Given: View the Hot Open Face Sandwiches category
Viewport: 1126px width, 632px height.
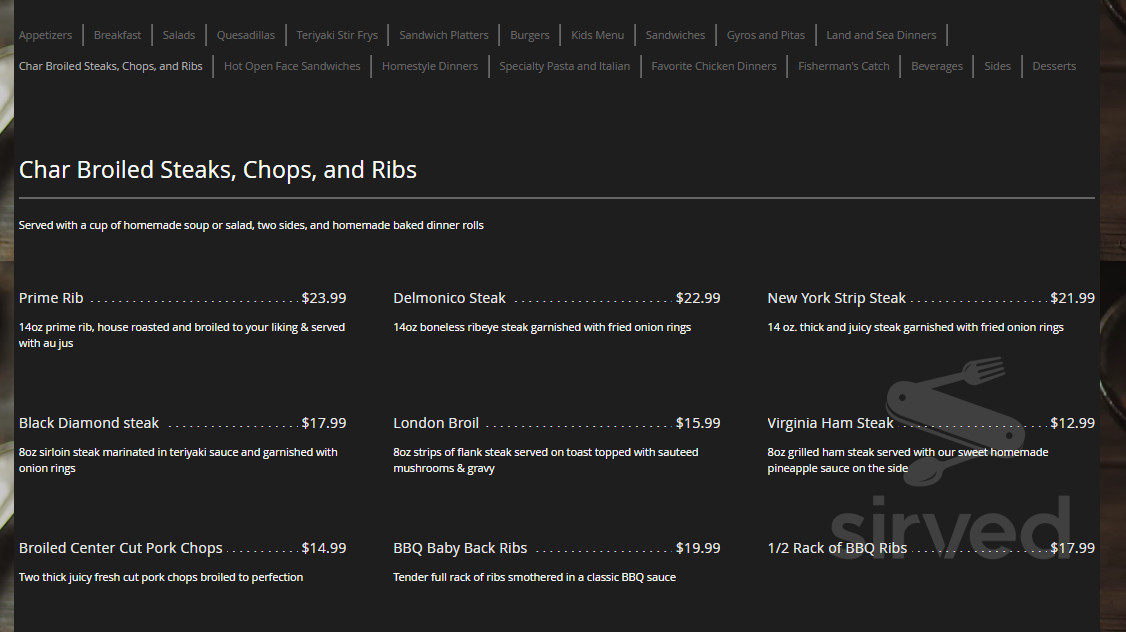Looking at the screenshot, I should coord(292,66).
